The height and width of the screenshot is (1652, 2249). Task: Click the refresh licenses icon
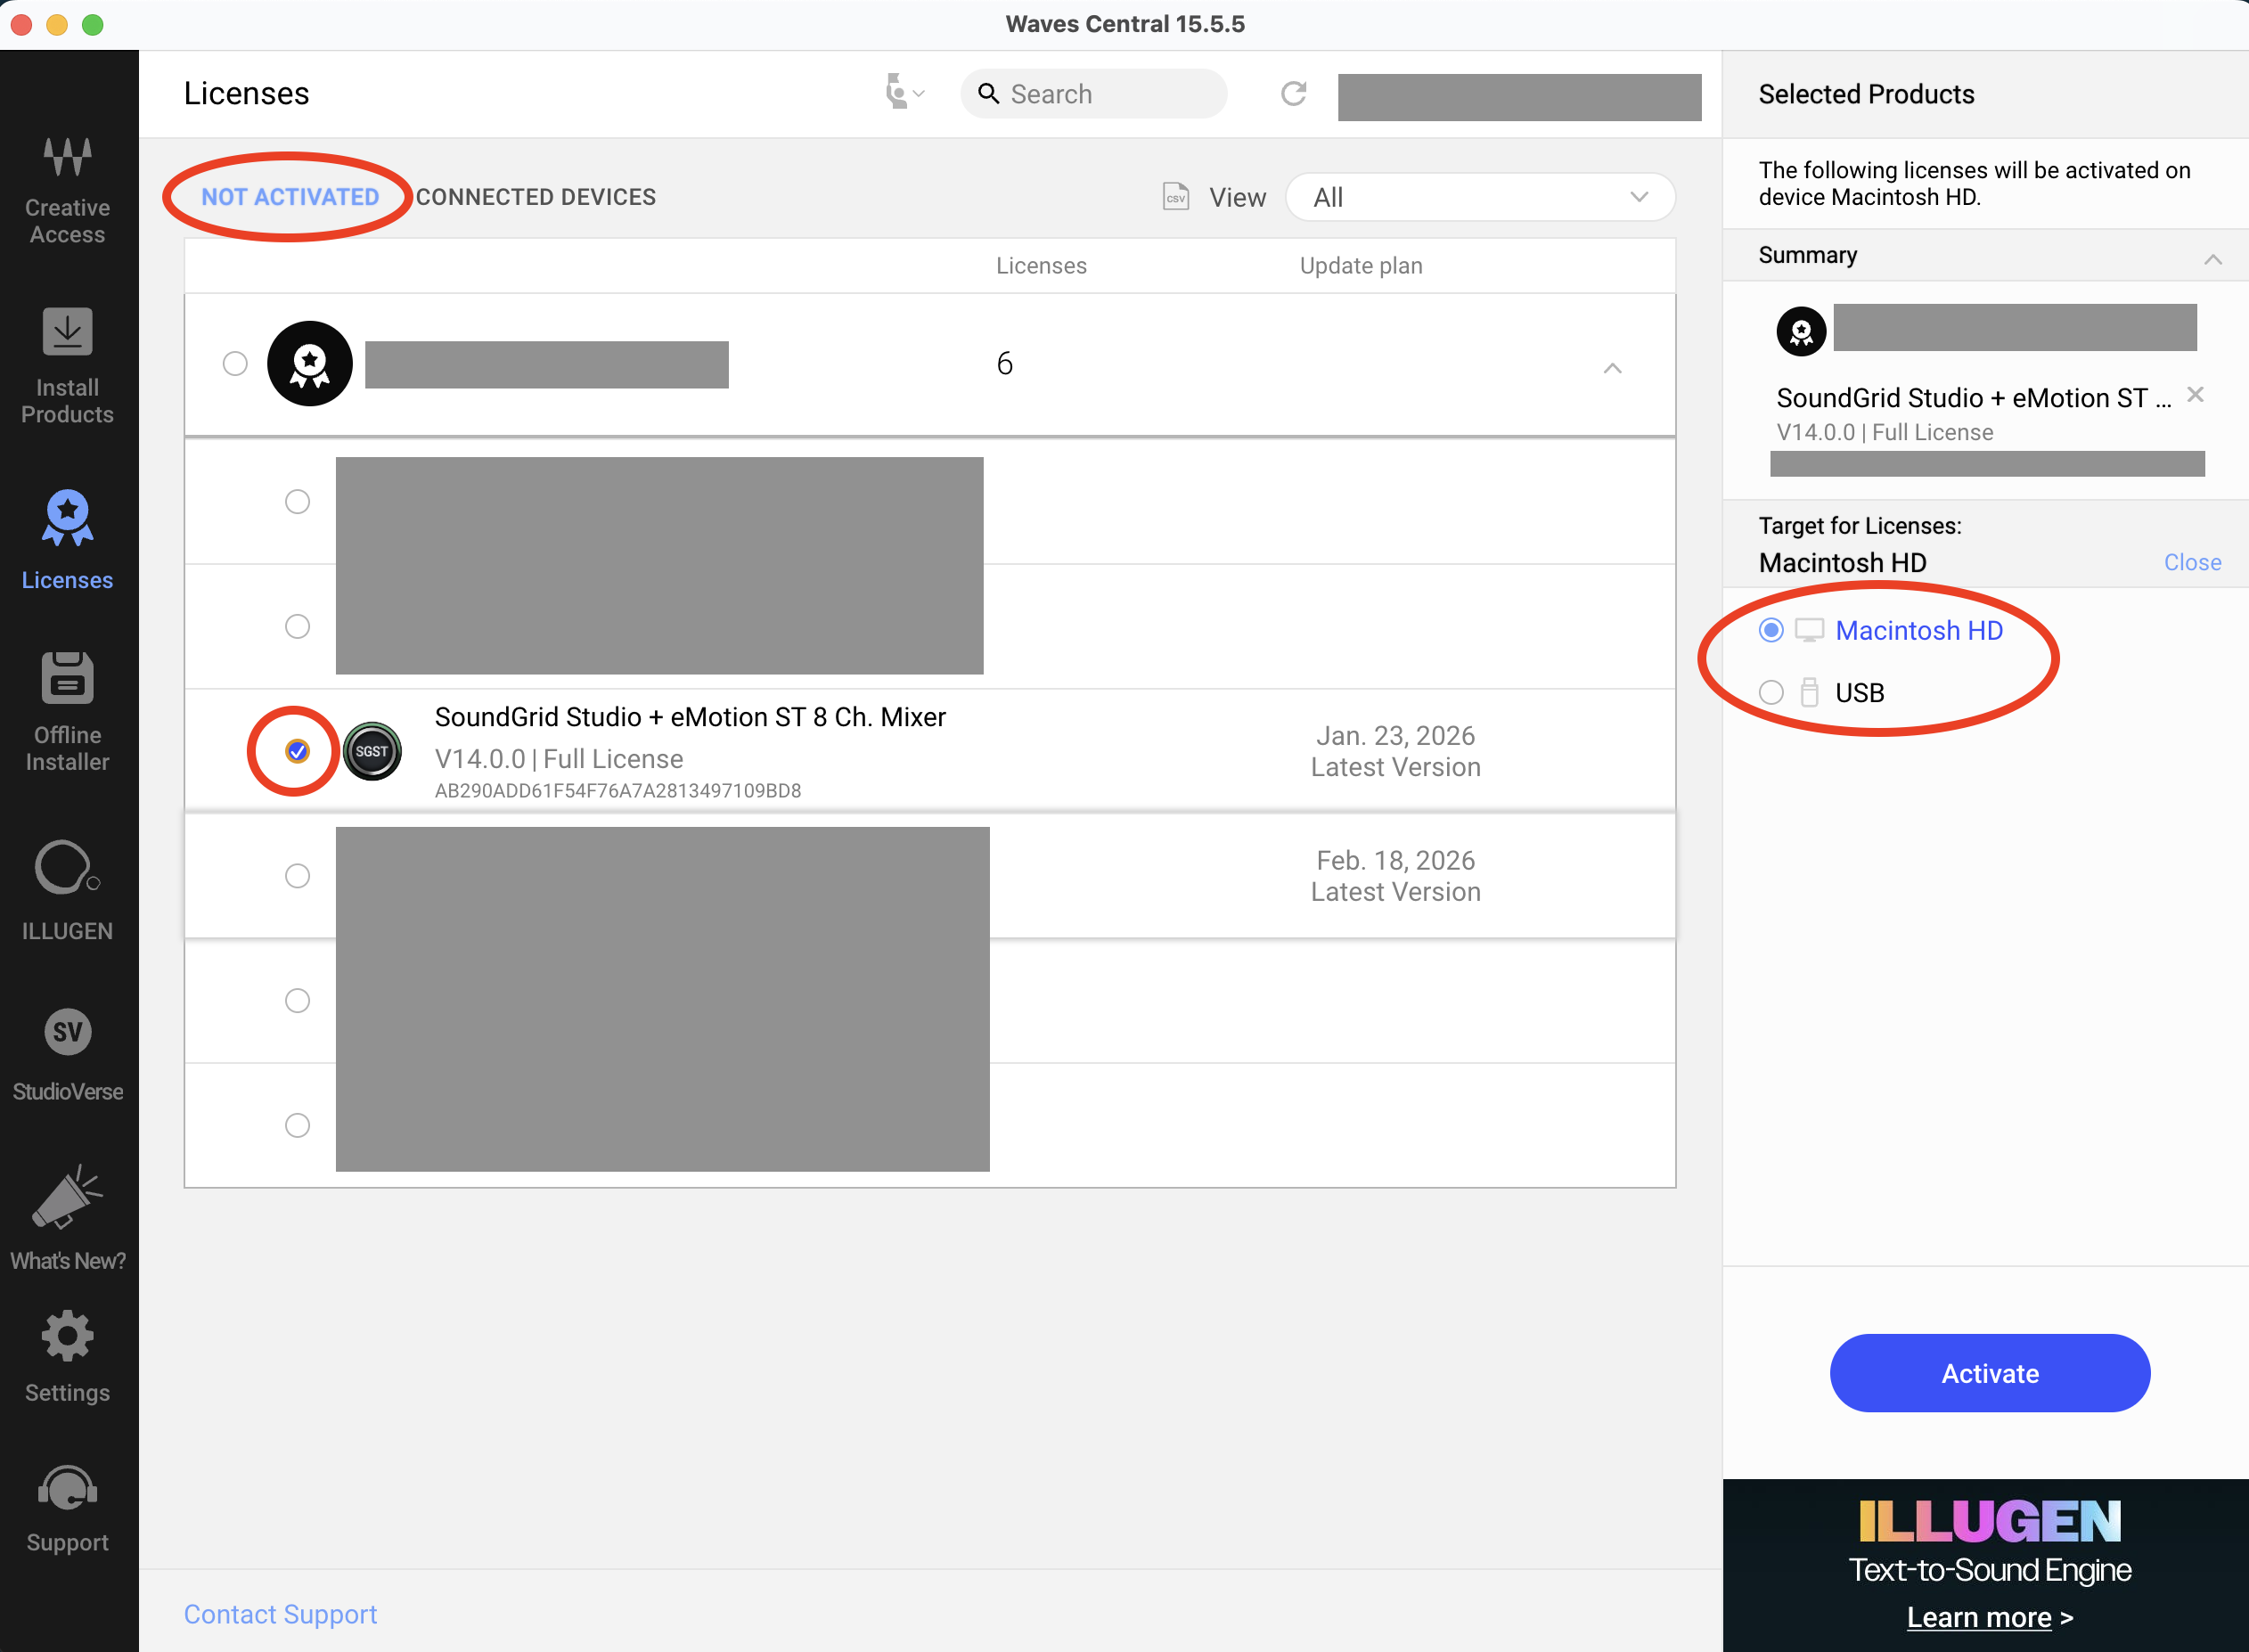pos(1293,94)
